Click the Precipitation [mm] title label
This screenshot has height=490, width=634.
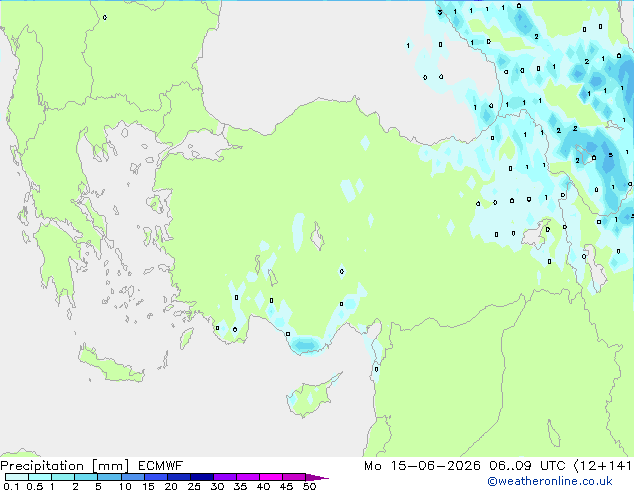point(65,466)
